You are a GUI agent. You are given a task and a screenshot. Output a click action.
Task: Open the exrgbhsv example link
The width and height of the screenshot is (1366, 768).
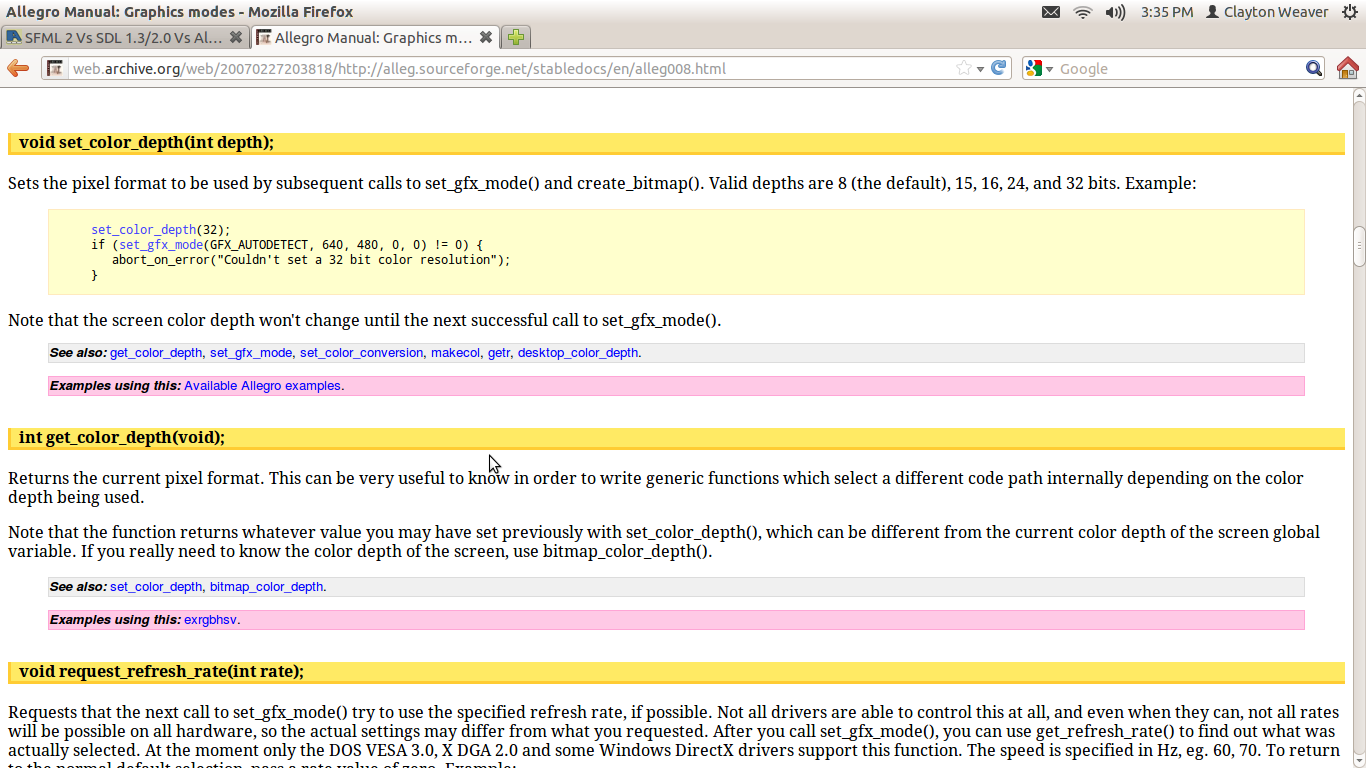point(210,620)
